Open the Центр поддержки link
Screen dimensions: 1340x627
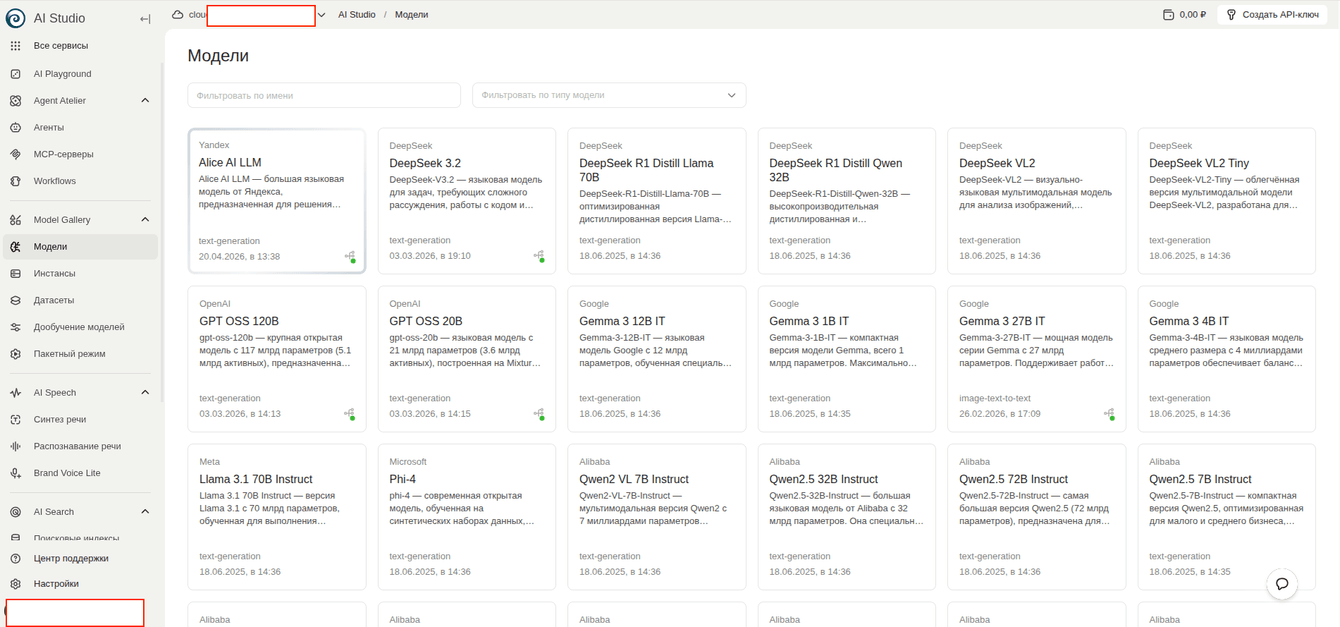[x=71, y=559]
